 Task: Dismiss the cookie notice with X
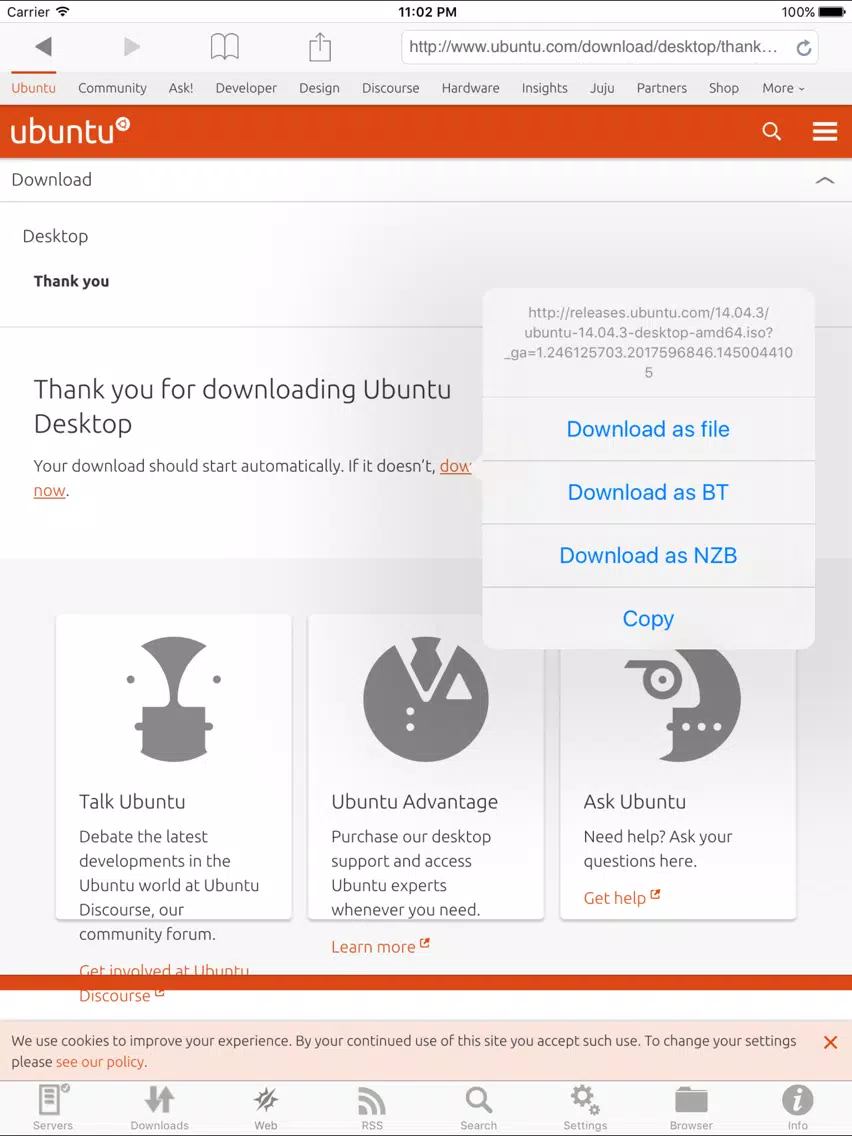(x=830, y=1042)
